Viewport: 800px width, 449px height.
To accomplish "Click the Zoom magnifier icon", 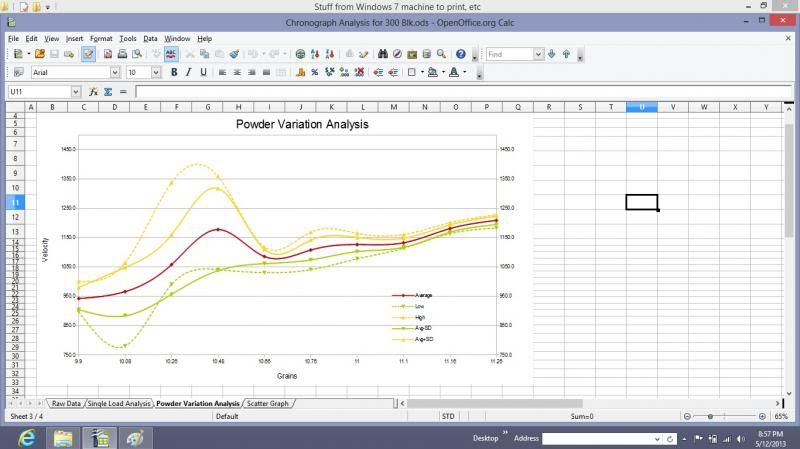I will pyautogui.click(x=441, y=54).
